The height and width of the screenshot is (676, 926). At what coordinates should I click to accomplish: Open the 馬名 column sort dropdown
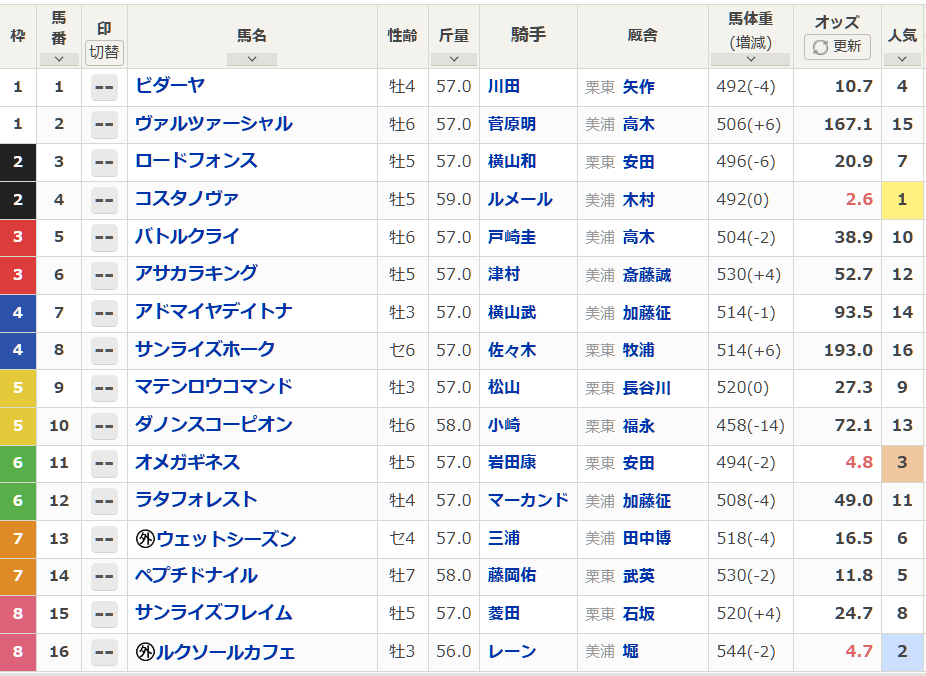(251, 58)
